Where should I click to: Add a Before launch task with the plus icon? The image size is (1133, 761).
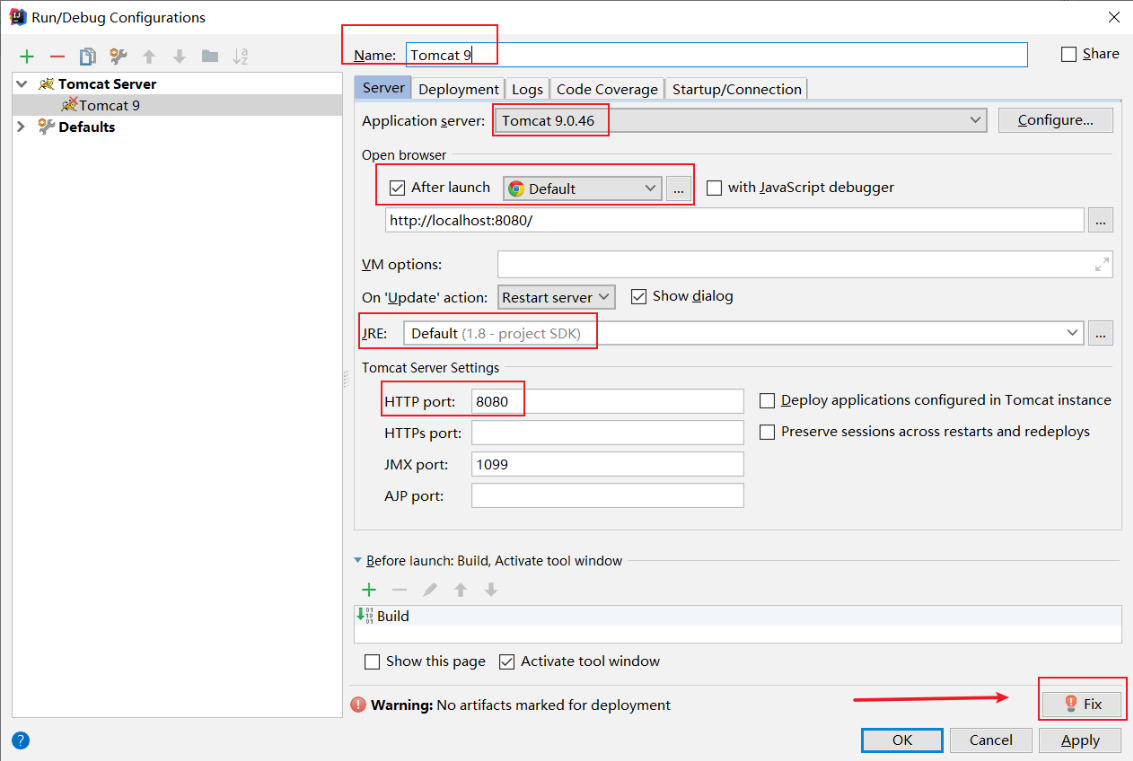click(369, 590)
